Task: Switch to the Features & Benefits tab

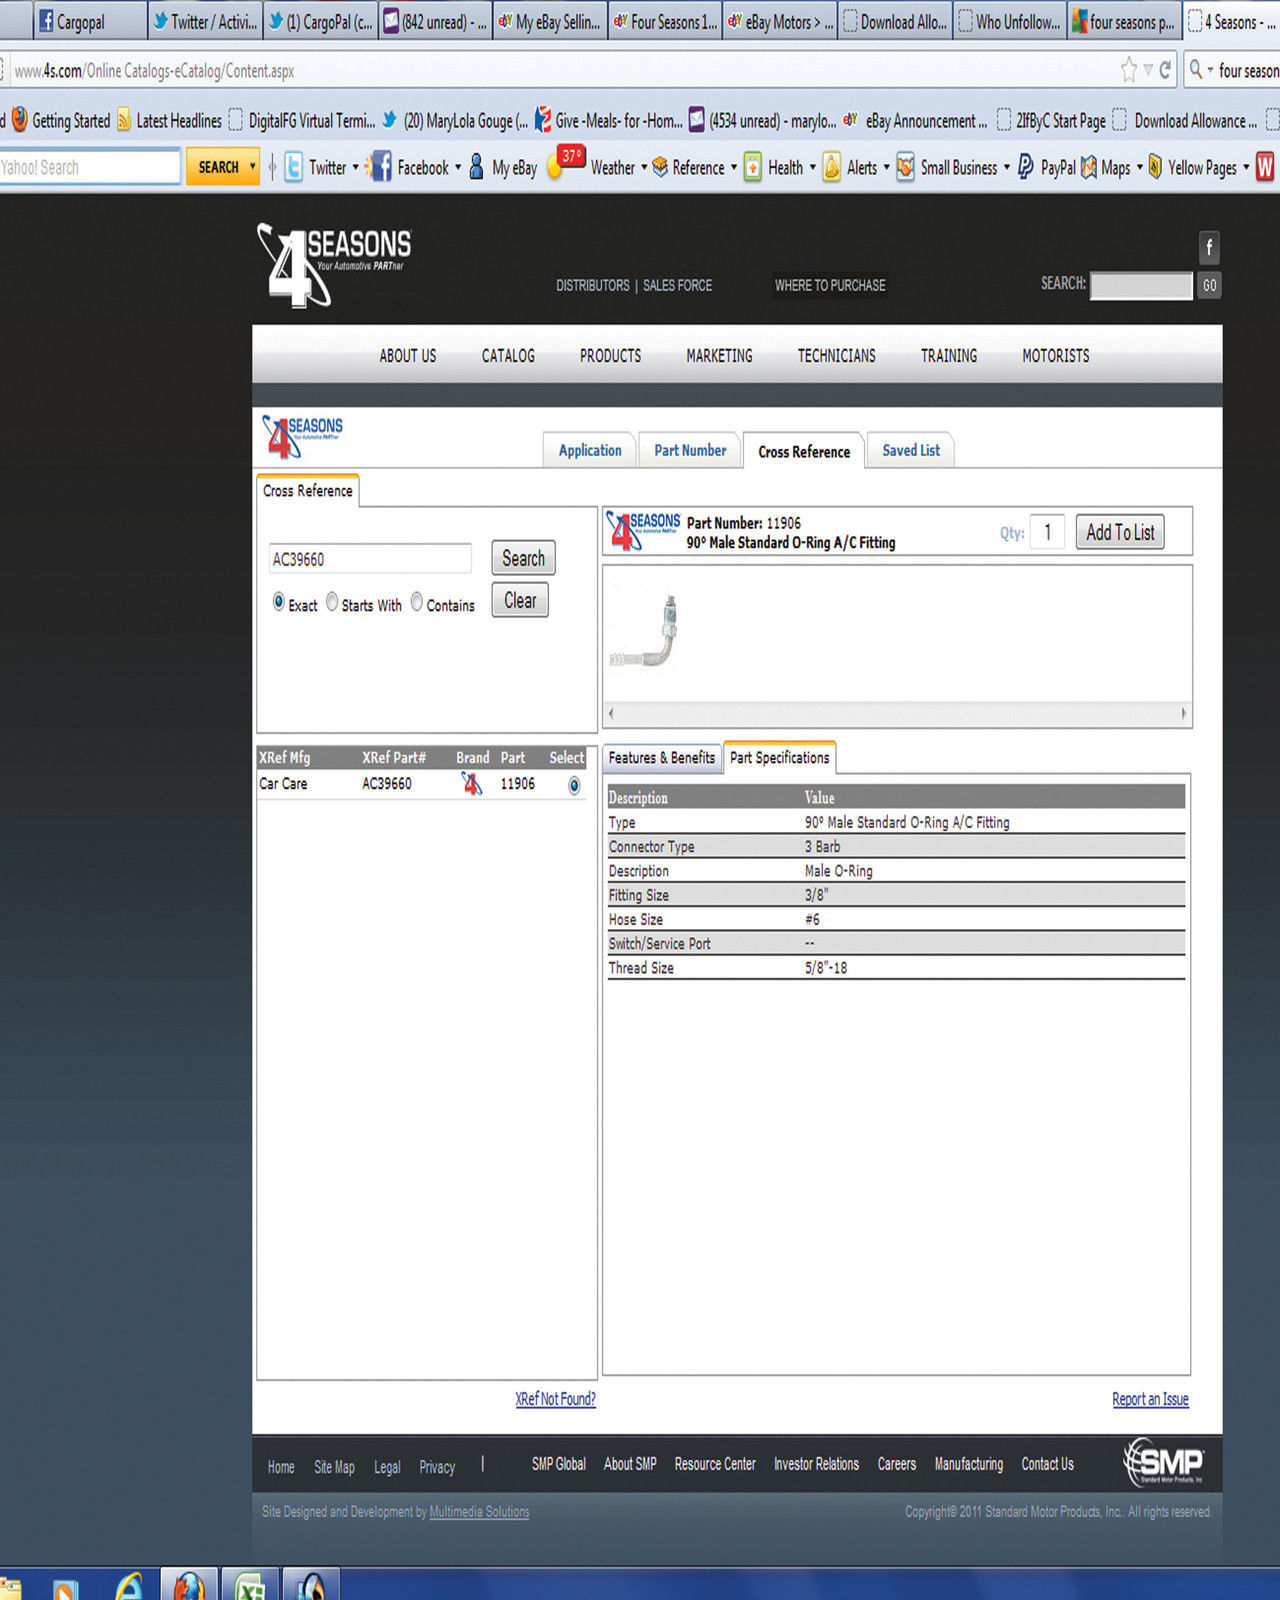Action: pyautogui.click(x=661, y=758)
